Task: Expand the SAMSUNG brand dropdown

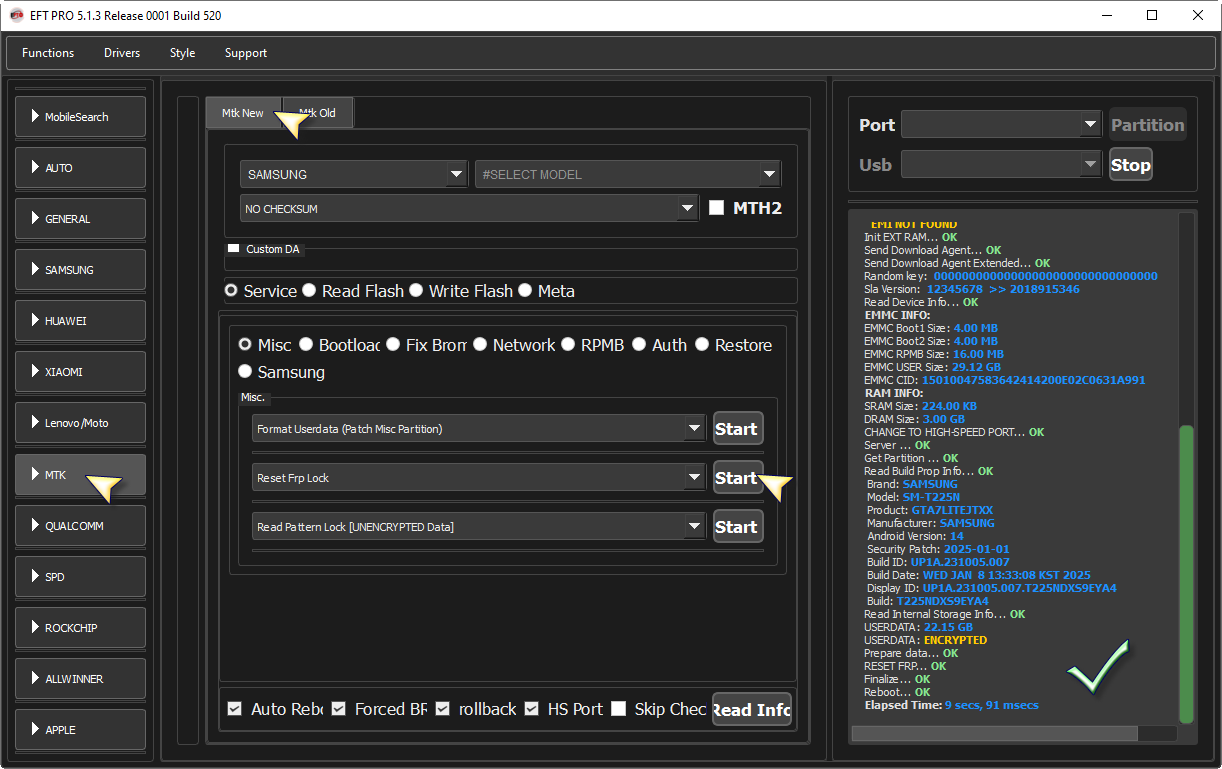Action: 458,174
